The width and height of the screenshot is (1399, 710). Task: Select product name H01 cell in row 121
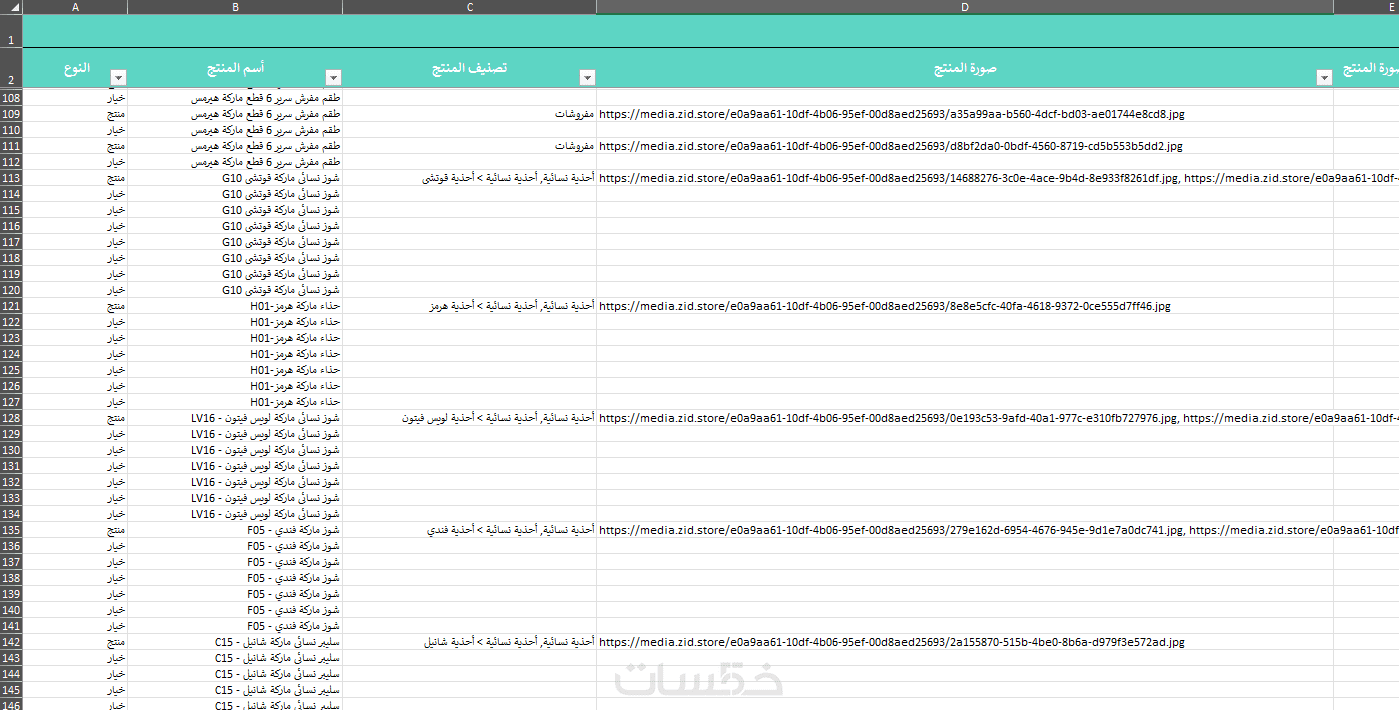pos(235,306)
